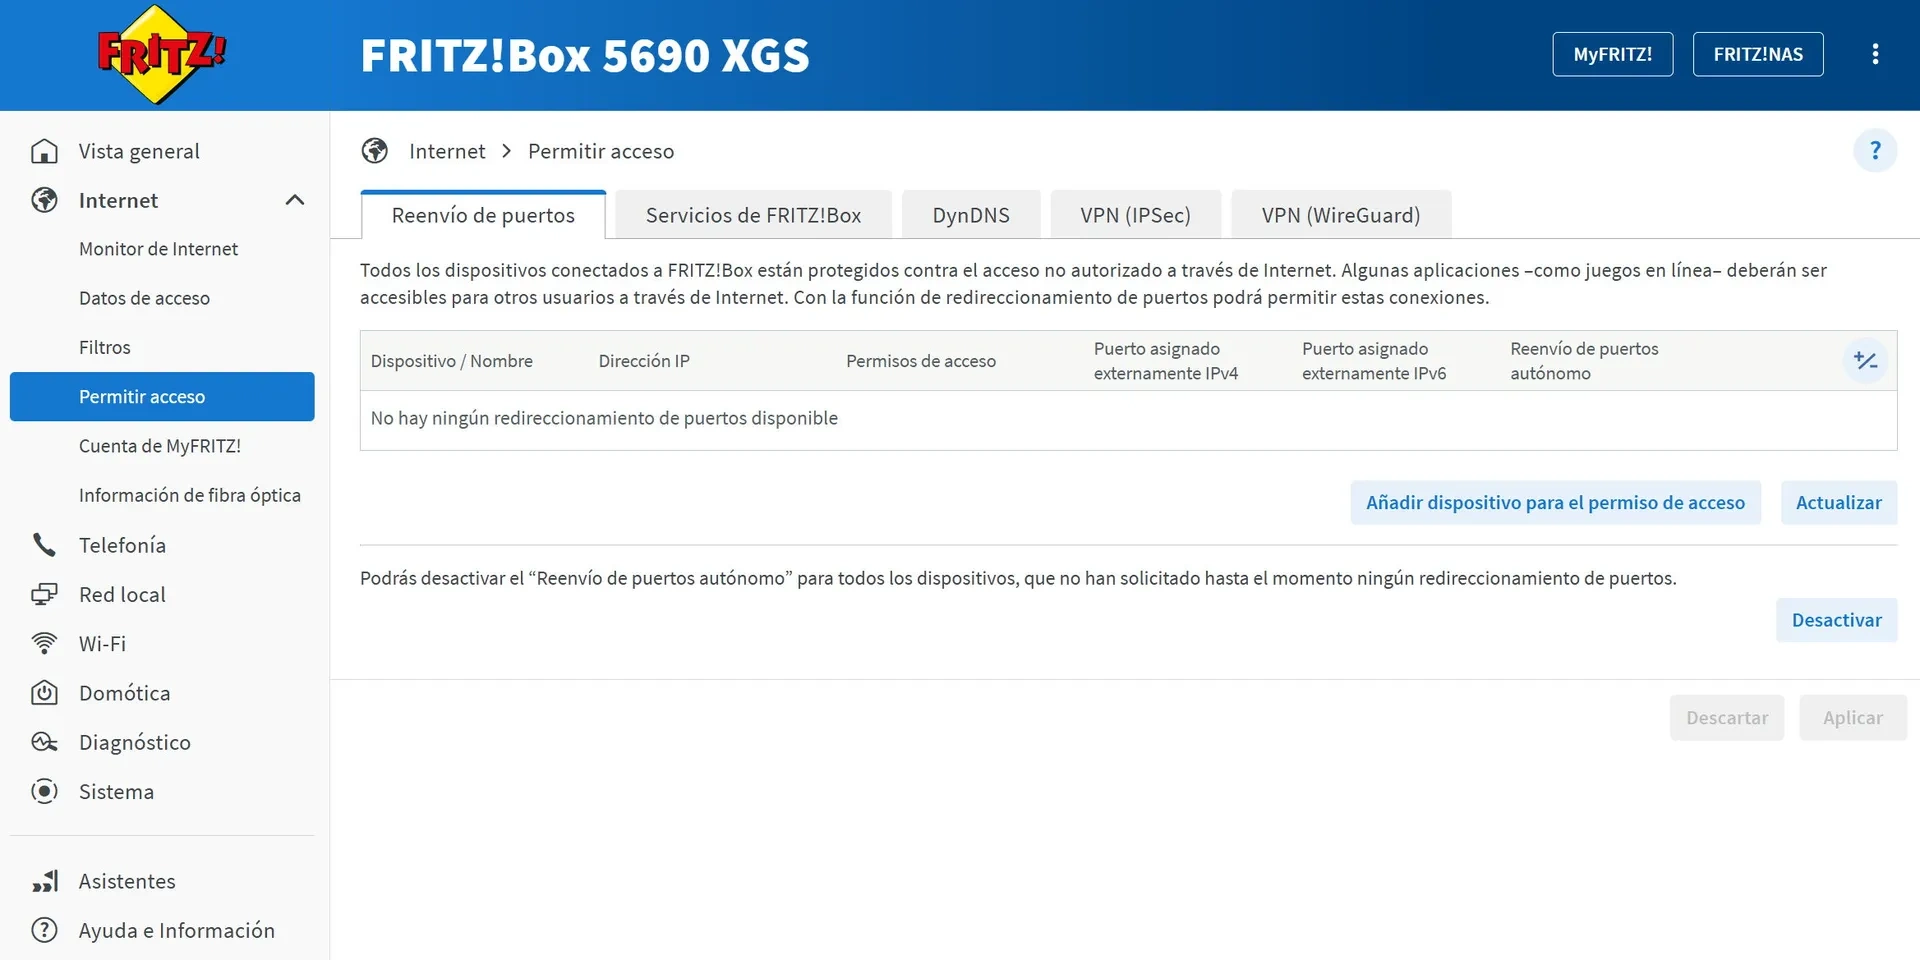Image resolution: width=1920 pixels, height=960 pixels.
Task: Click the globe icon in breadcrumb
Action: point(375,151)
